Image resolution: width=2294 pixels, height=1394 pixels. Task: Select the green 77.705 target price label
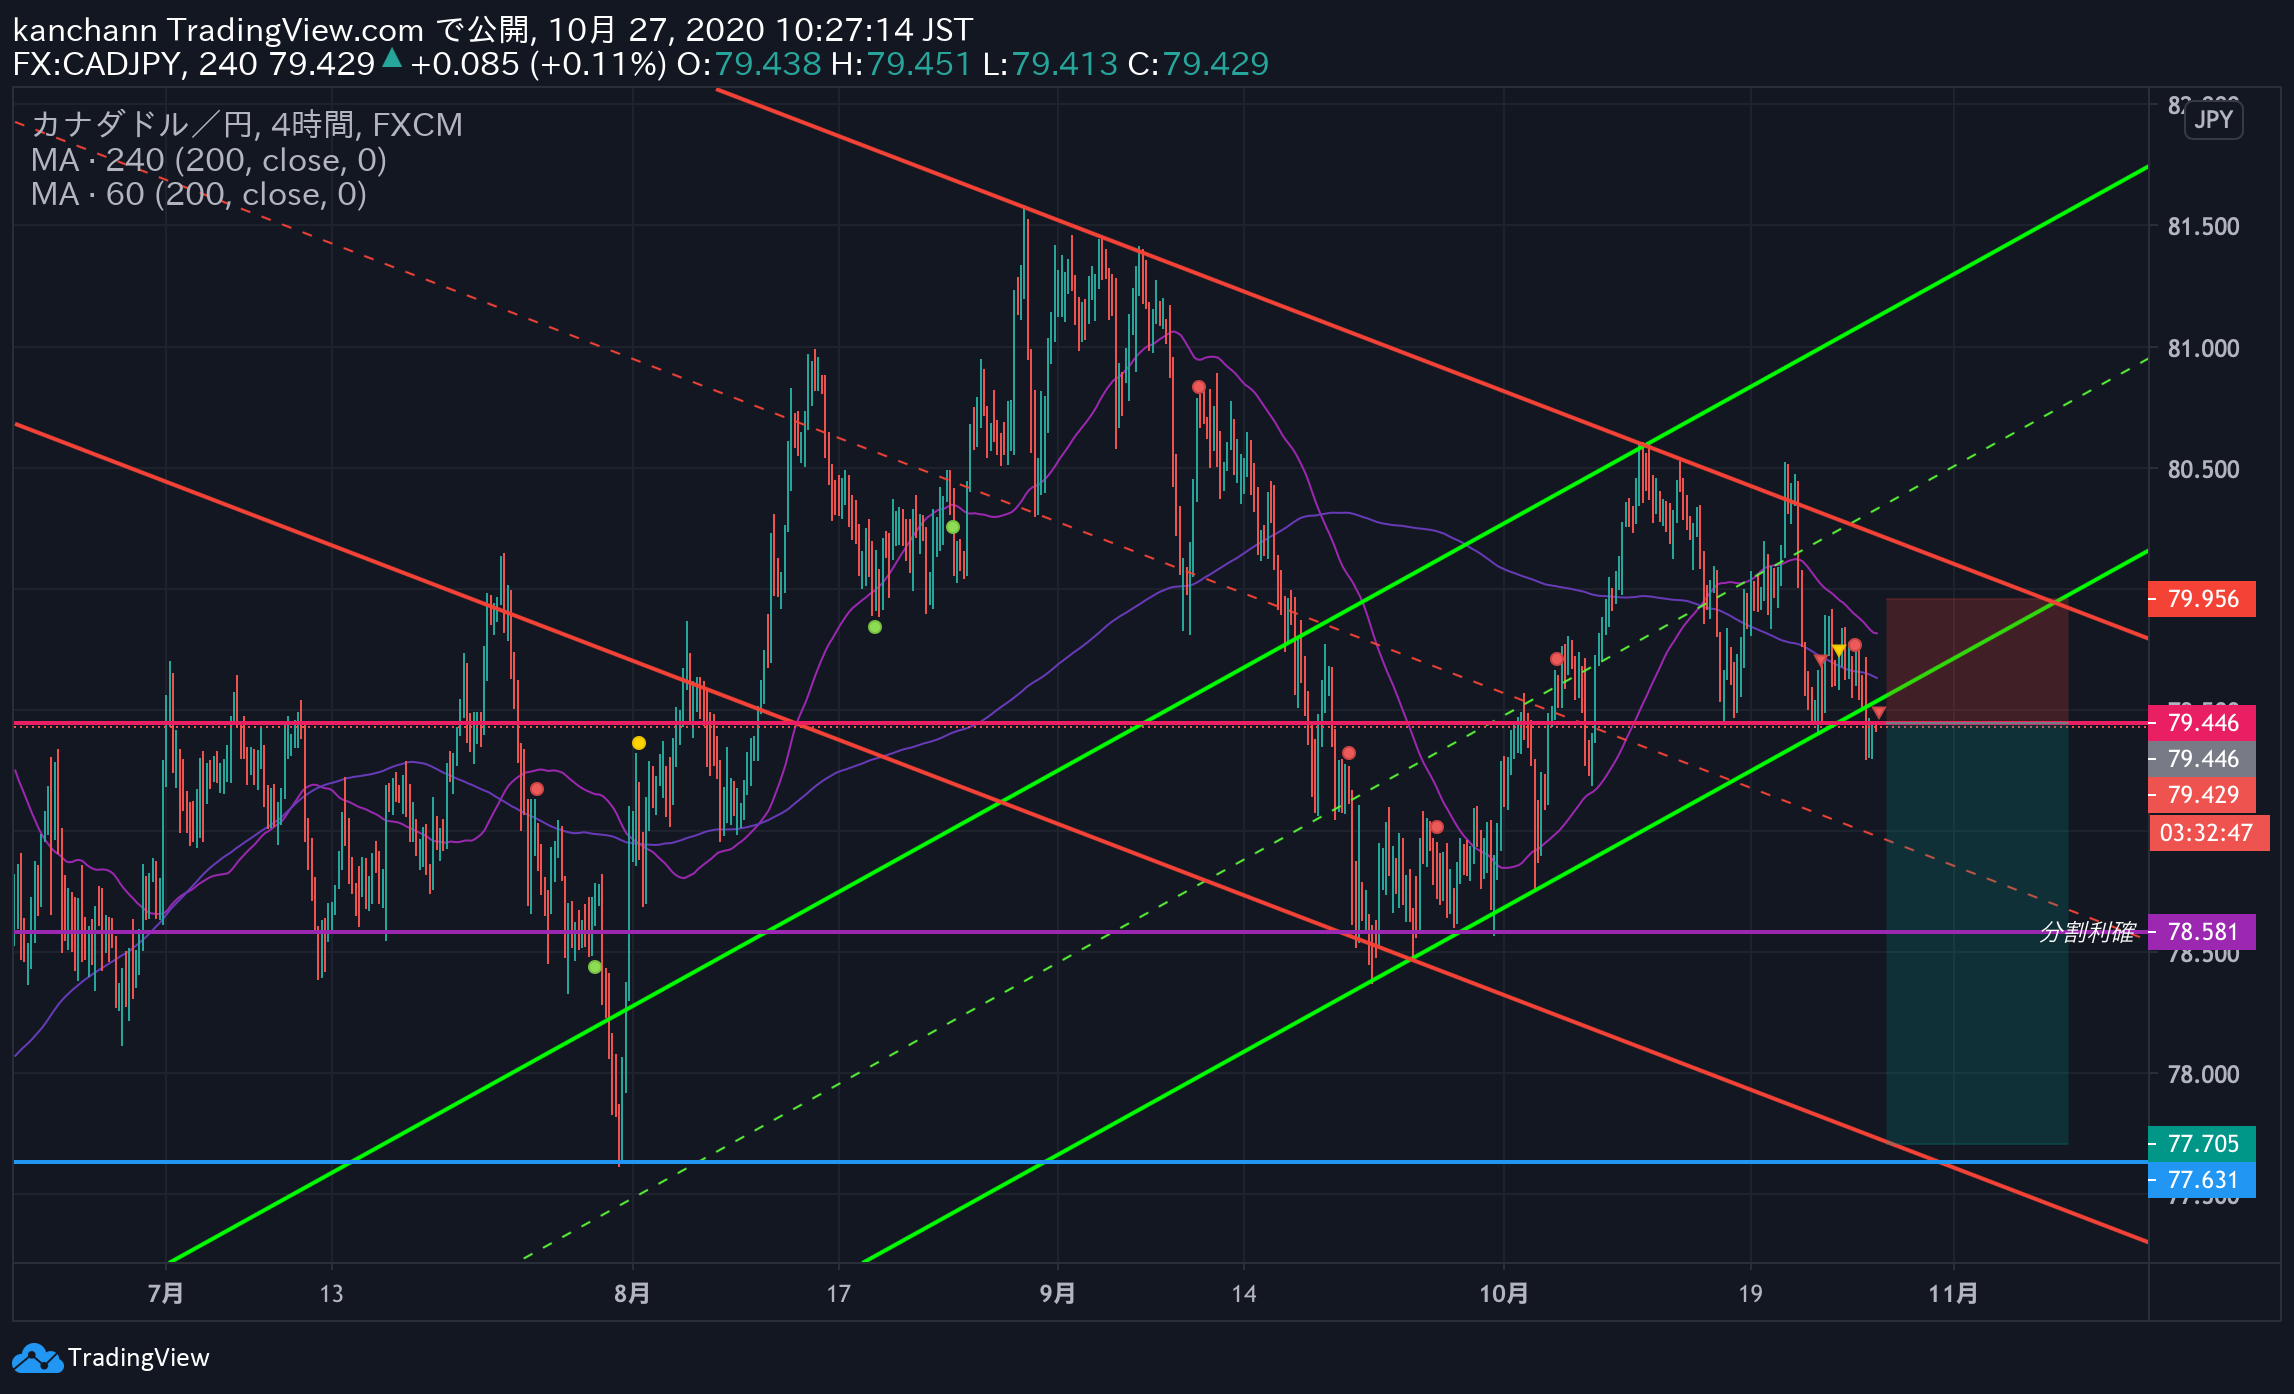pyautogui.click(x=2202, y=1144)
